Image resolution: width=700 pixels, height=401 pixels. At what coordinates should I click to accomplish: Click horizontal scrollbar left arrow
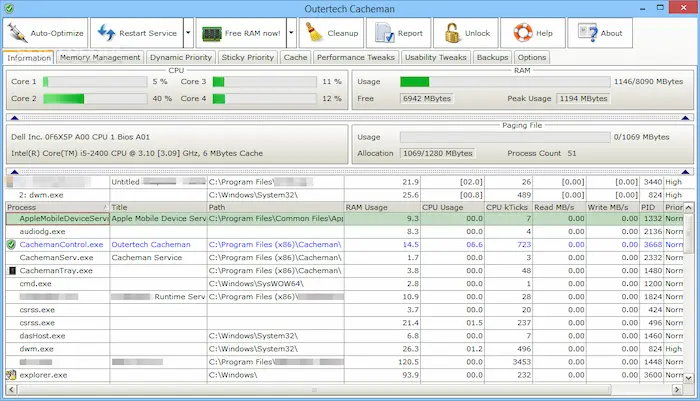point(12,389)
